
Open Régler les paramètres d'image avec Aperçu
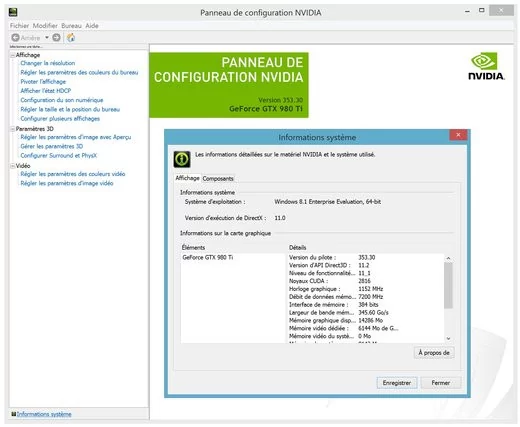click(x=76, y=137)
